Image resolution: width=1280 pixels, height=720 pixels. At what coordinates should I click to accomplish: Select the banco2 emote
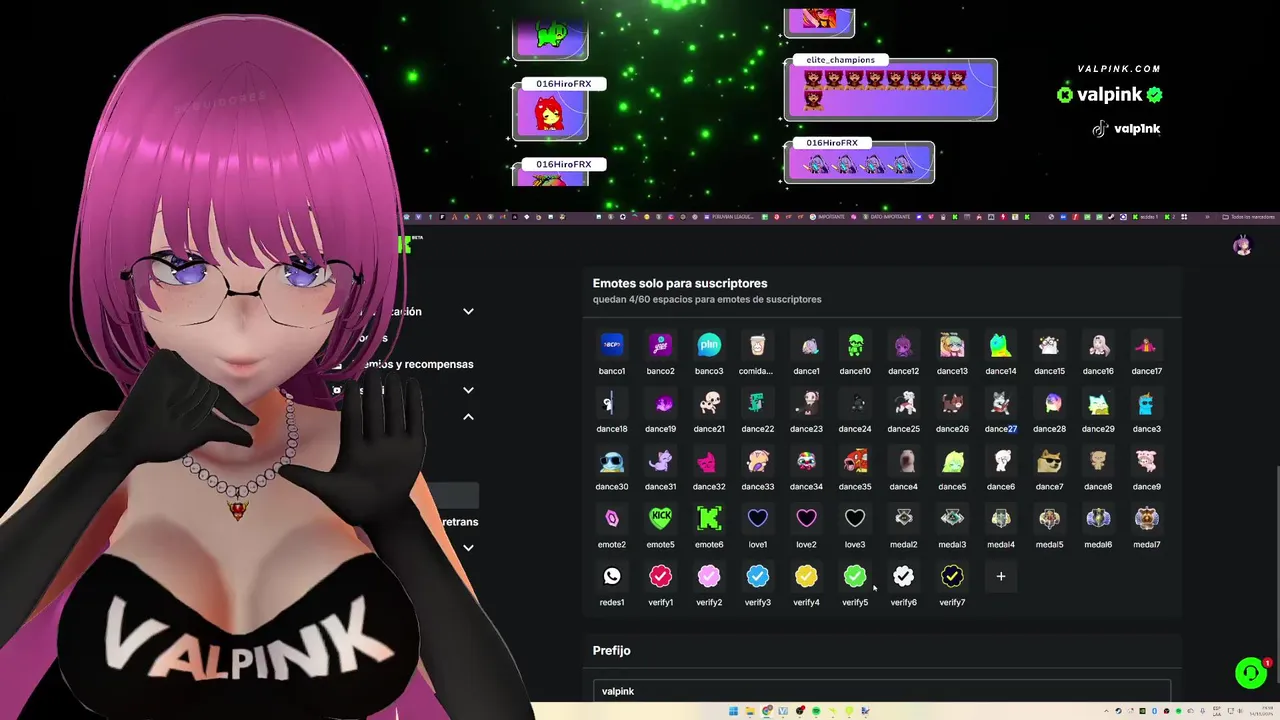(660, 346)
